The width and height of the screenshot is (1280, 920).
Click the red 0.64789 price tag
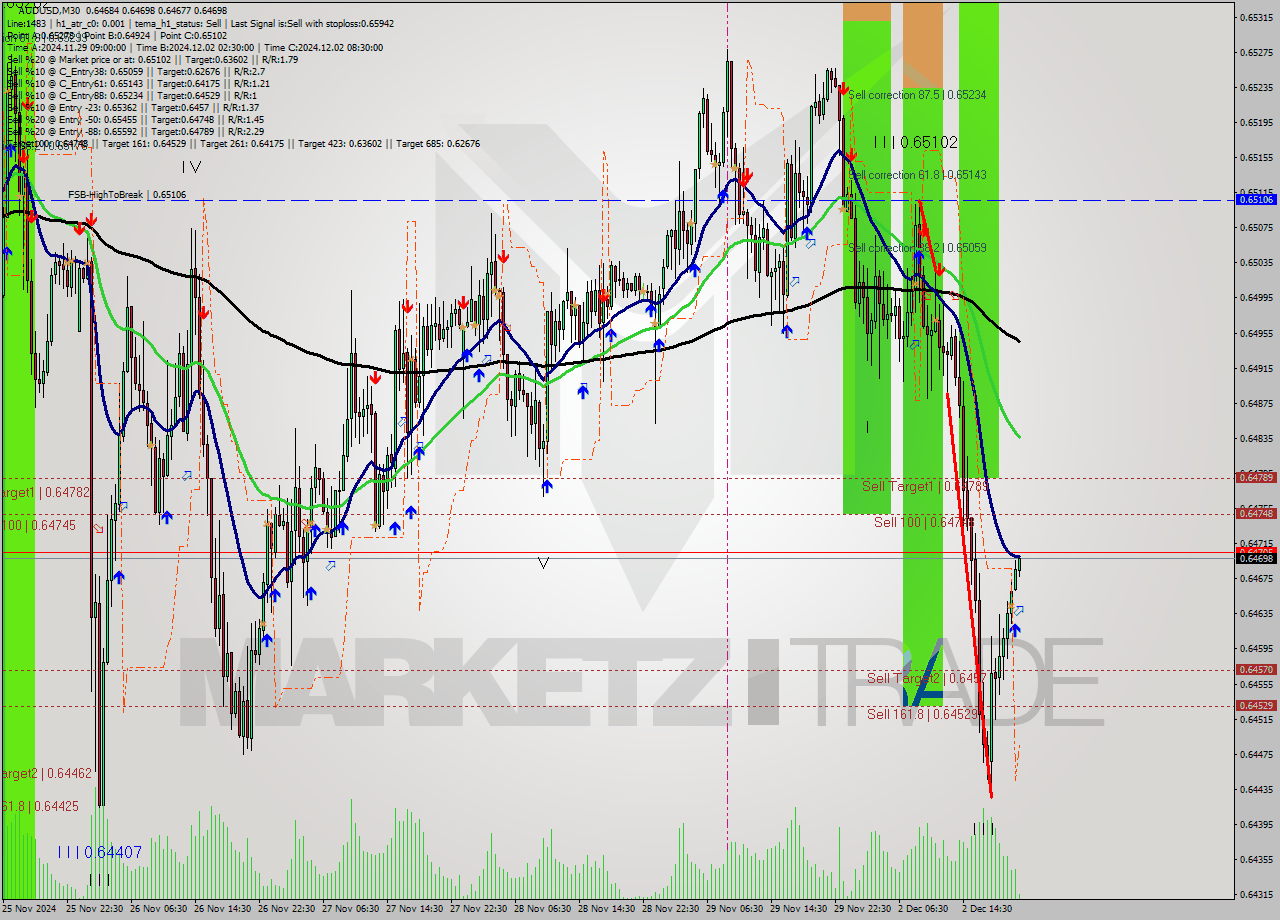click(x=1256, y=477)
